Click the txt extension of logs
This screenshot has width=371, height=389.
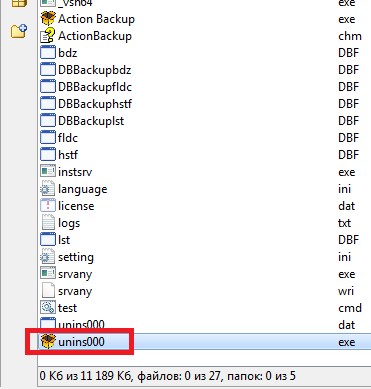(344, 223)
